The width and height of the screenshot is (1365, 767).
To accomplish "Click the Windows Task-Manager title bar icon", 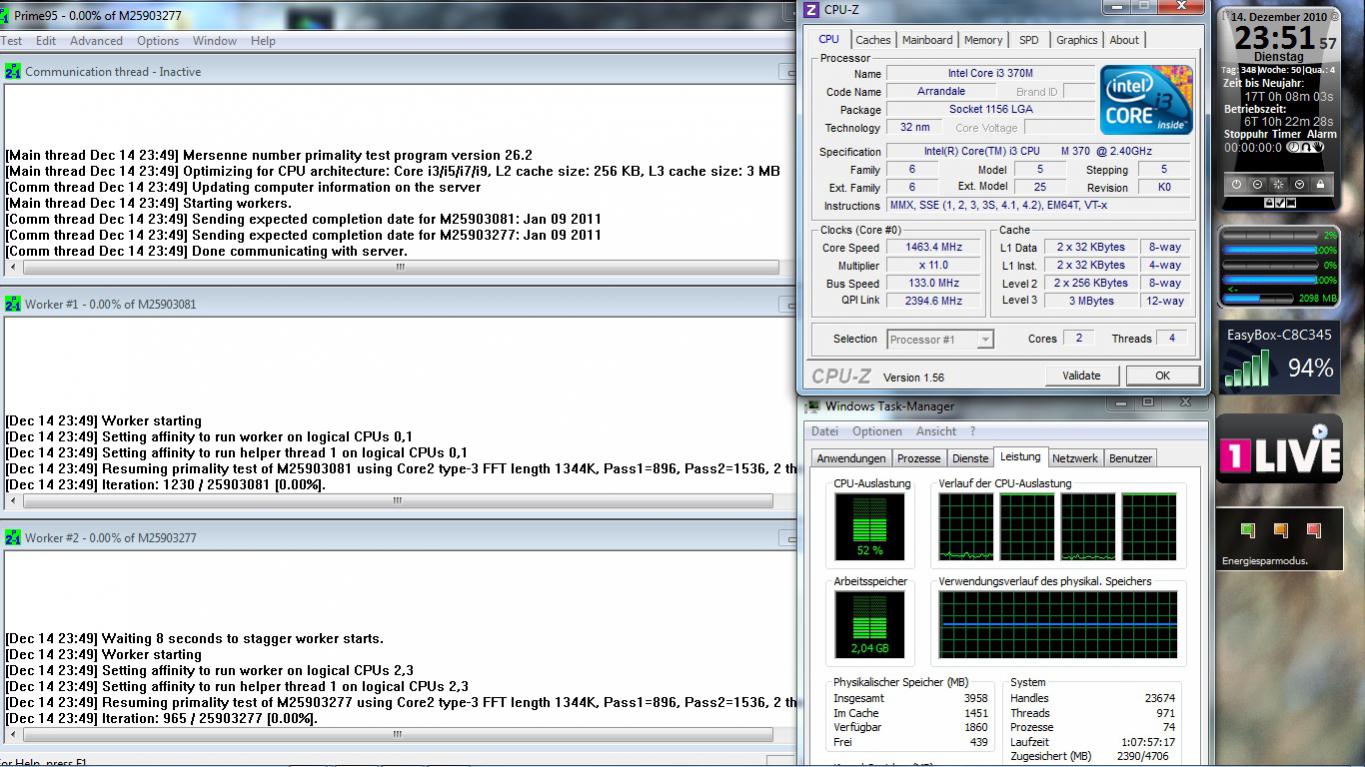I will point(813,407).
